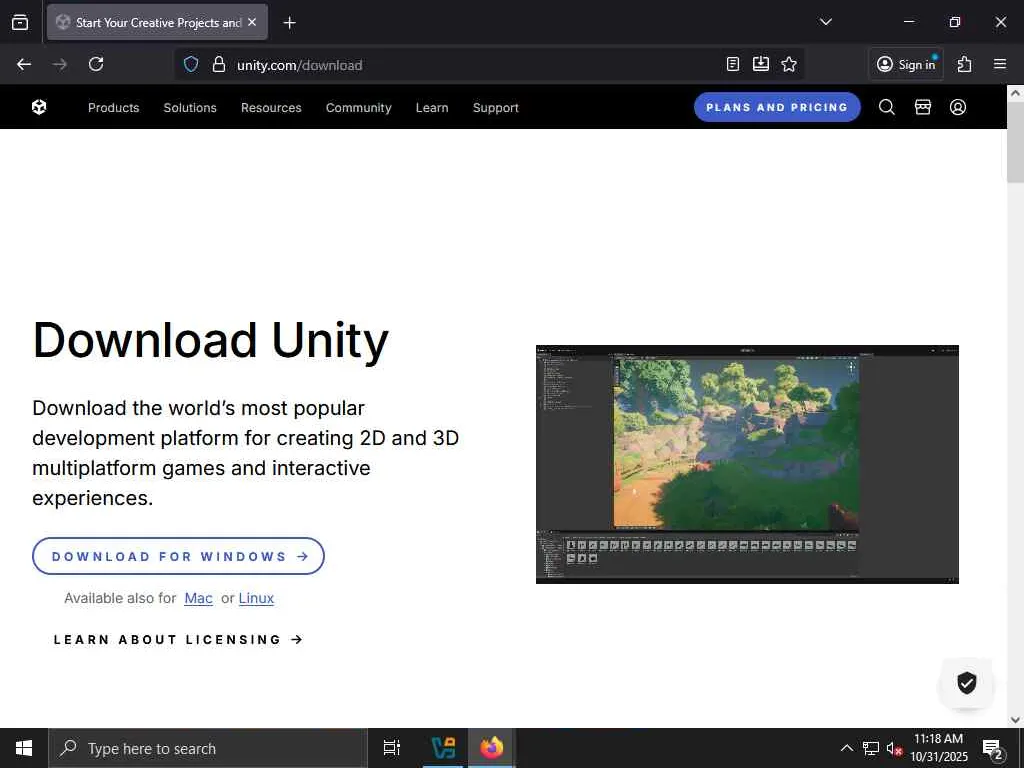Click the Unity cube logo

point(39,107)
